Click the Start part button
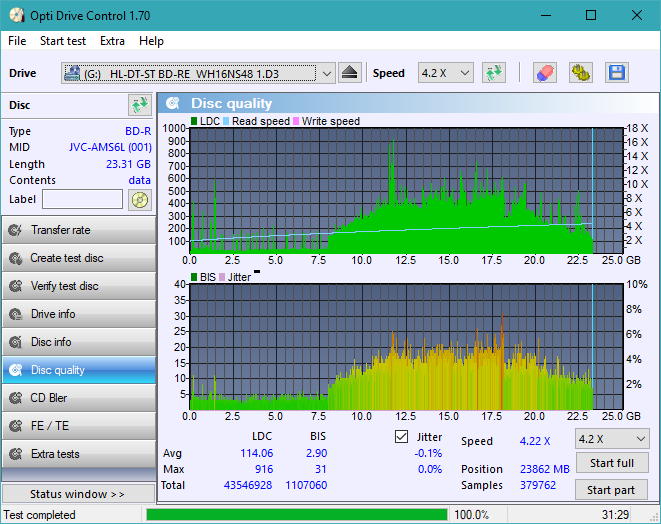Screen dimensions: 661x524 click(x=611, y=490)
